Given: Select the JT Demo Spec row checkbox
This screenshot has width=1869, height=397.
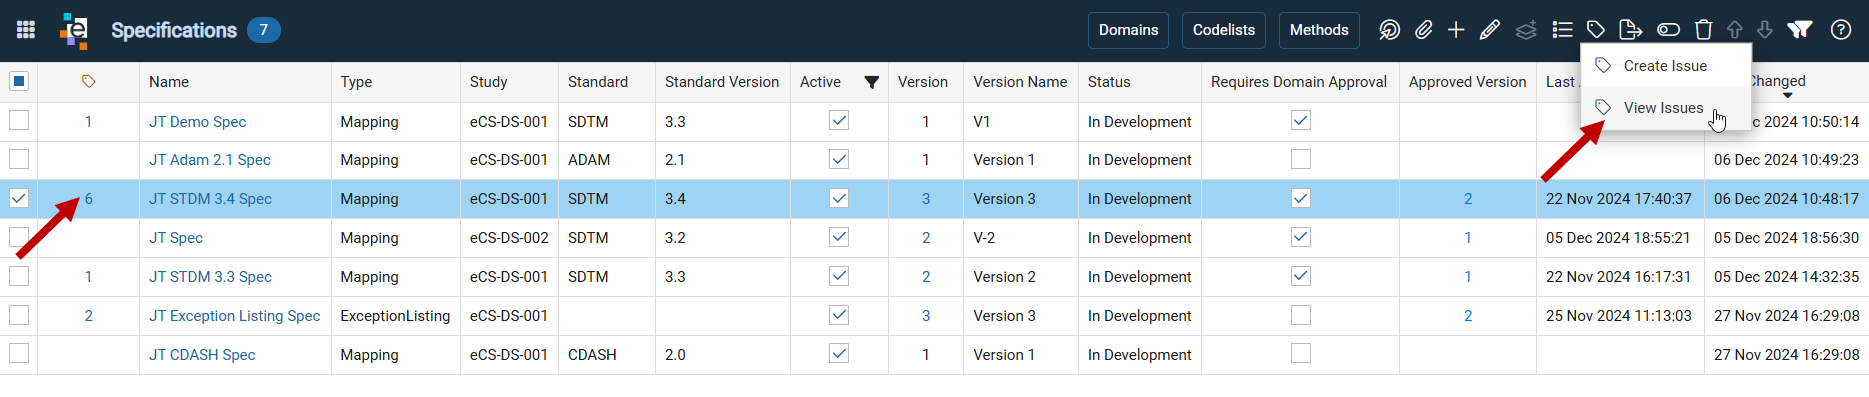Looking at the screenshot, I should point(19,120).
